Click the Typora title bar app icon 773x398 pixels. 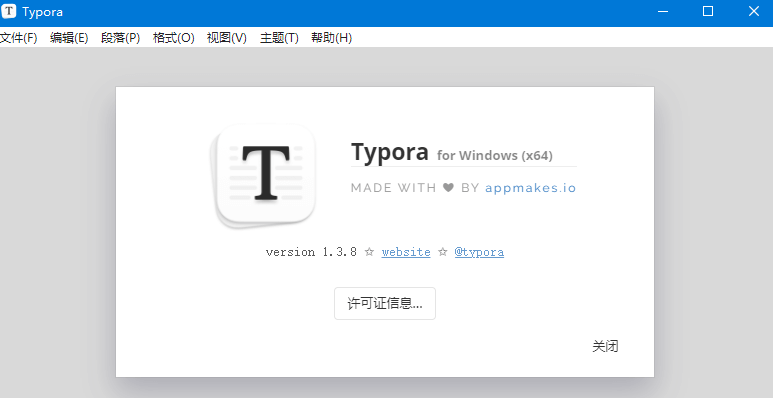[9, 11]
